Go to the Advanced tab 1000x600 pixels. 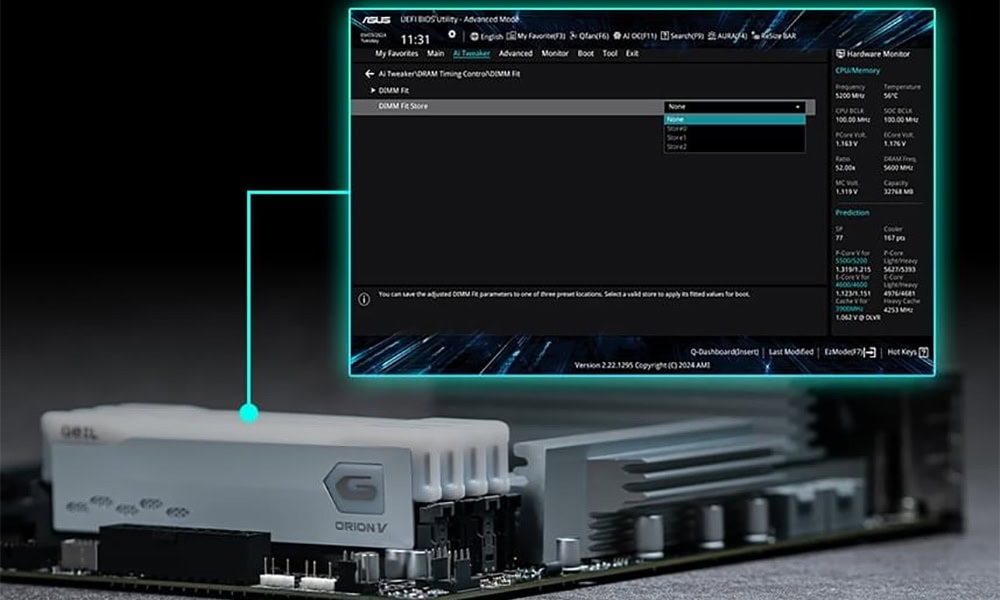click(515, 54)
